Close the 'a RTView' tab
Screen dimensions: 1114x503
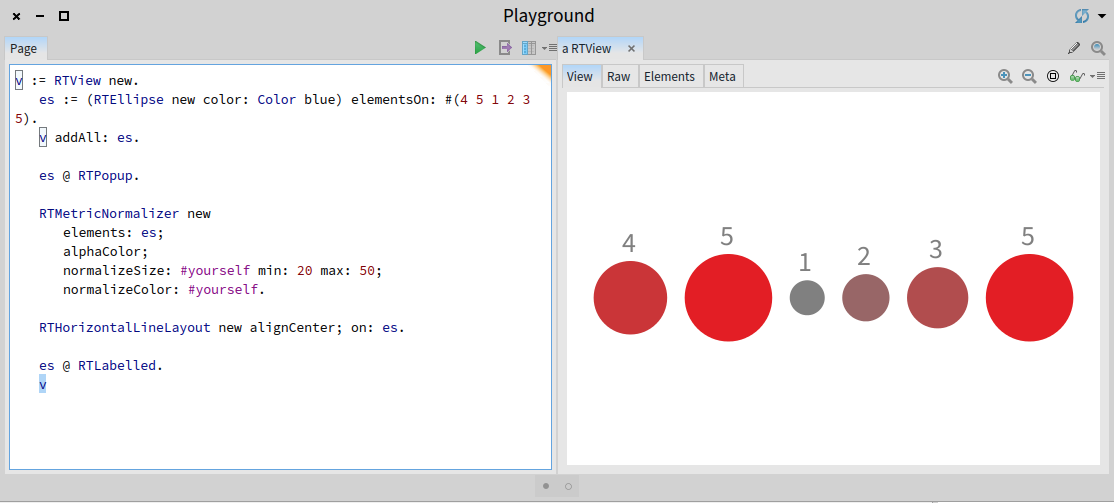click(631, 48)
